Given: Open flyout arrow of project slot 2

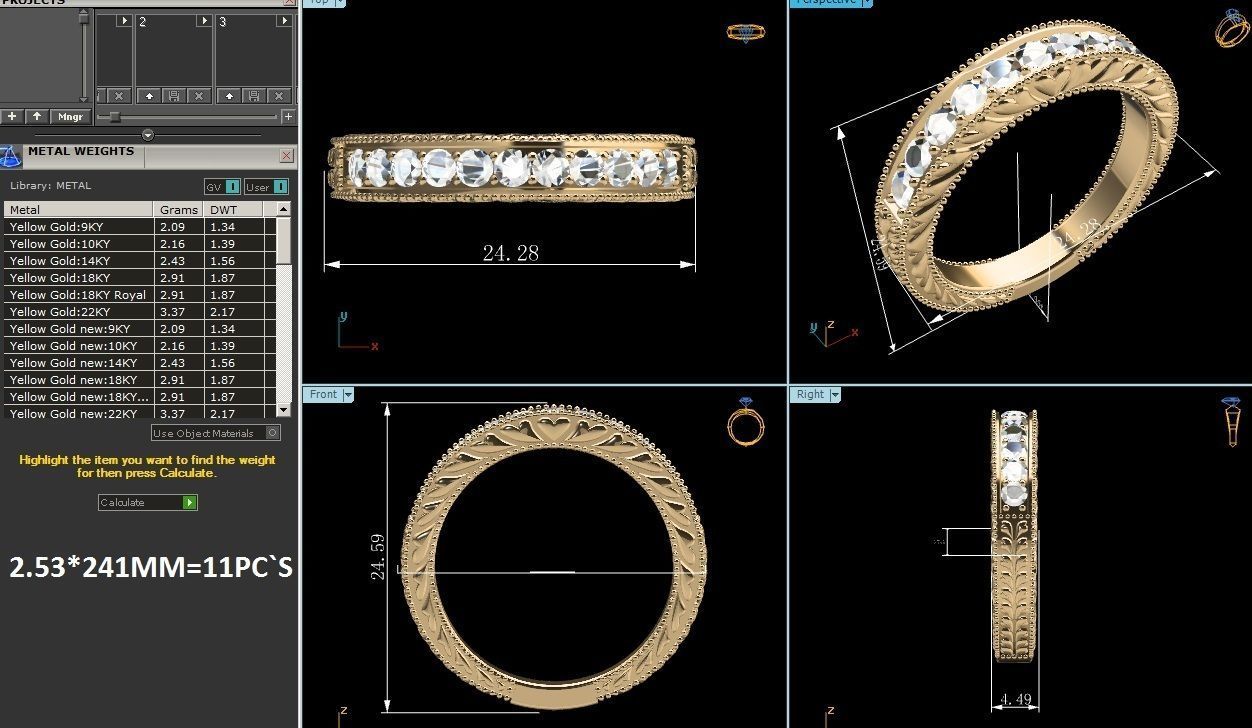Looking at the screenshot, I should [204, 21].
